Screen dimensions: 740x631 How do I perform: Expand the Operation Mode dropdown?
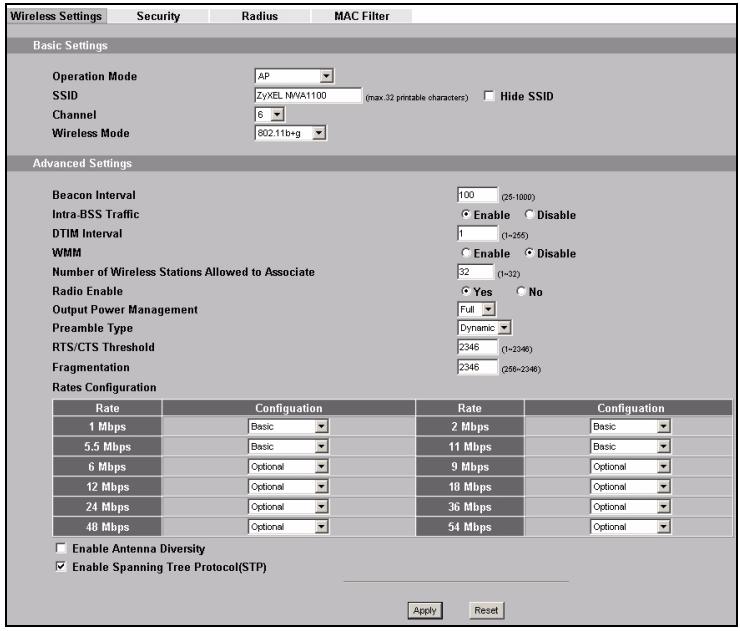294,76
